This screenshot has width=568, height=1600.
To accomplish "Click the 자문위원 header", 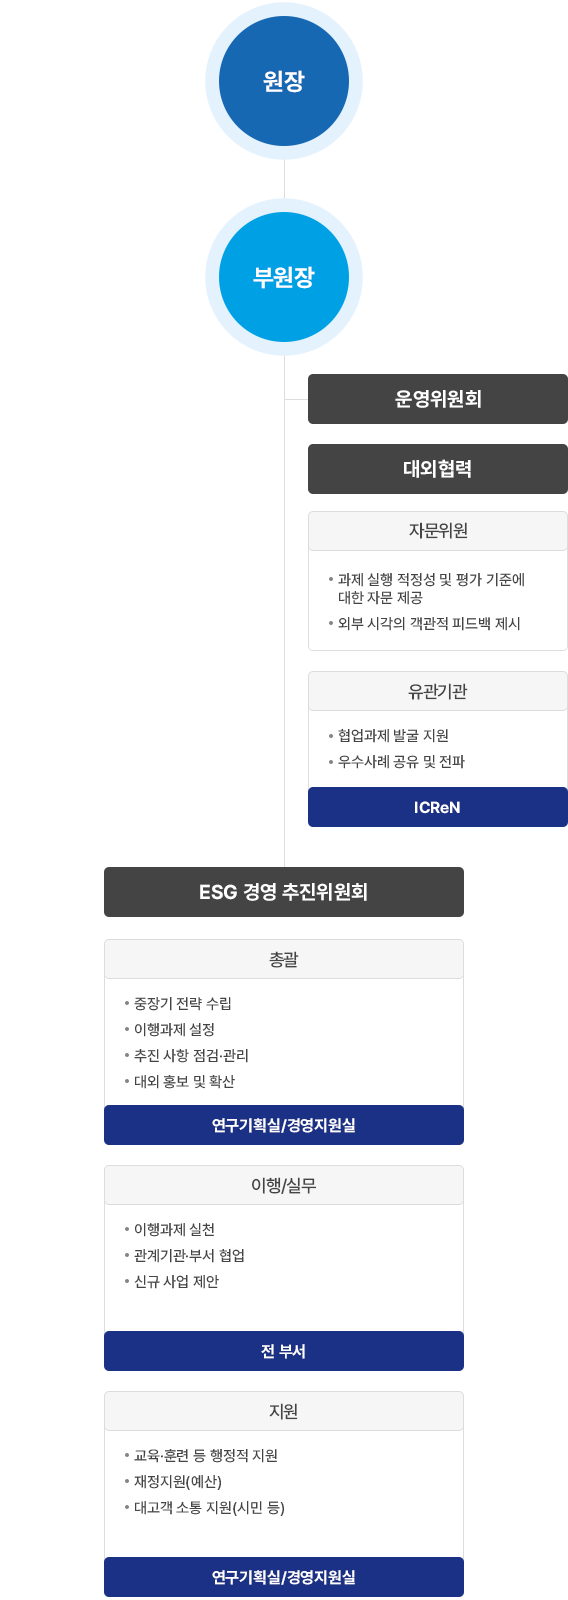I will coord(438,531).
